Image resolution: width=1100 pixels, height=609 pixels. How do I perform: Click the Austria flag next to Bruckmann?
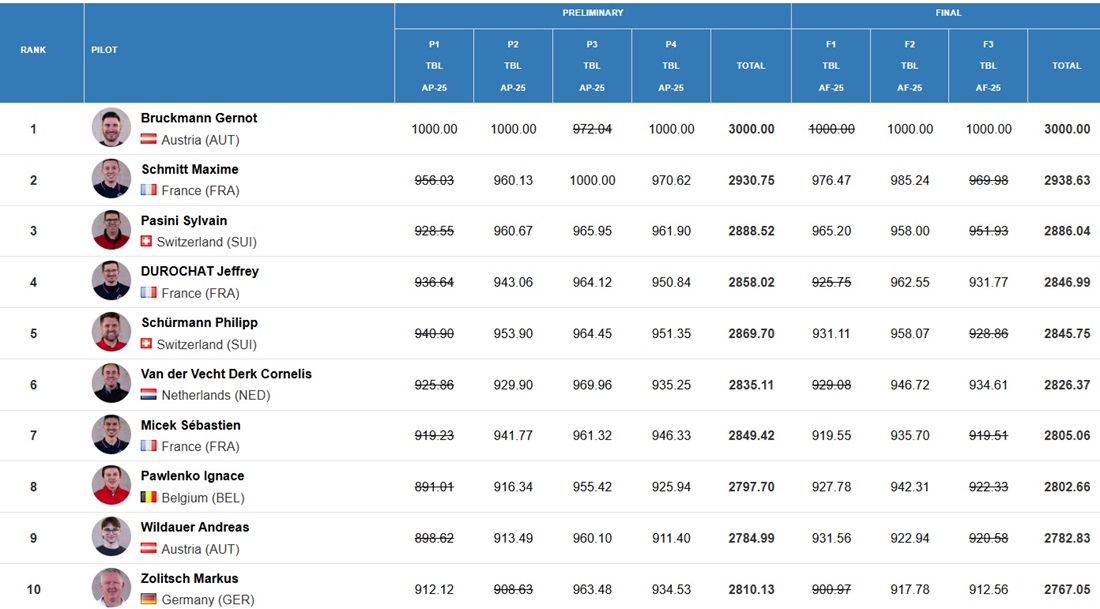(x=148, y=140)
